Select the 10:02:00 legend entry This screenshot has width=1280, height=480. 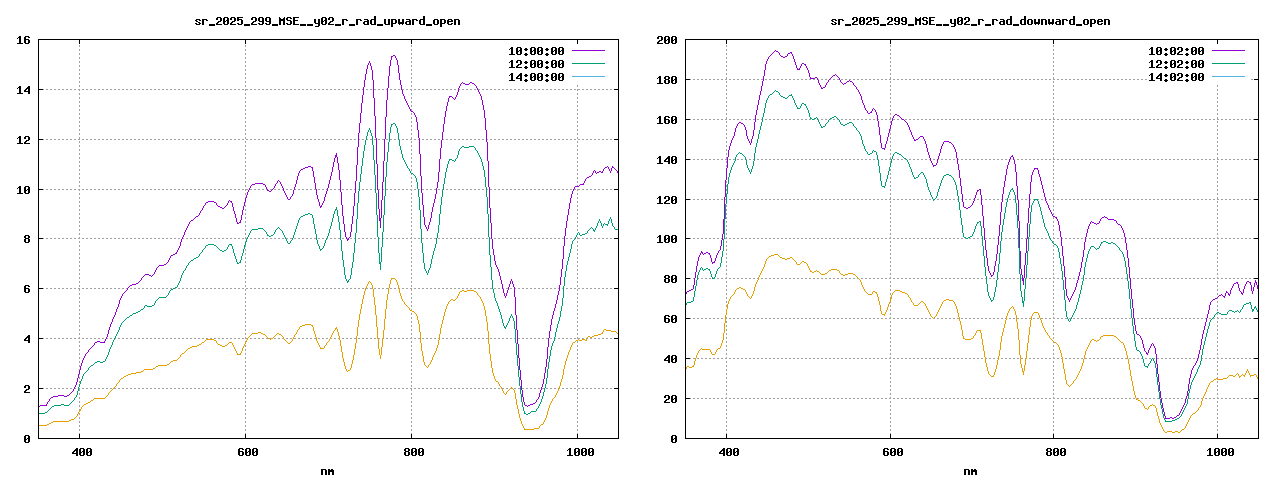(1175, 50)
